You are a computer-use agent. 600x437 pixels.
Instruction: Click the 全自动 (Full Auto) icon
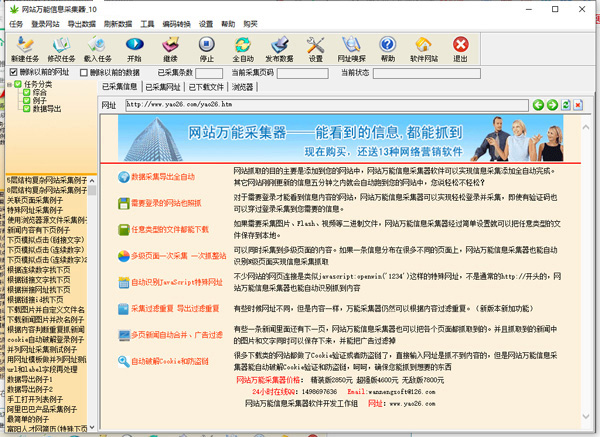click(x=244, y=48)
